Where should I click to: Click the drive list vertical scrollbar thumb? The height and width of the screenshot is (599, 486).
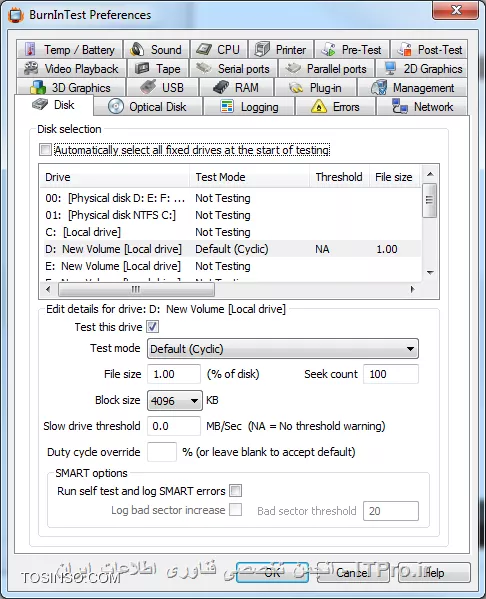tap(429, 200)
